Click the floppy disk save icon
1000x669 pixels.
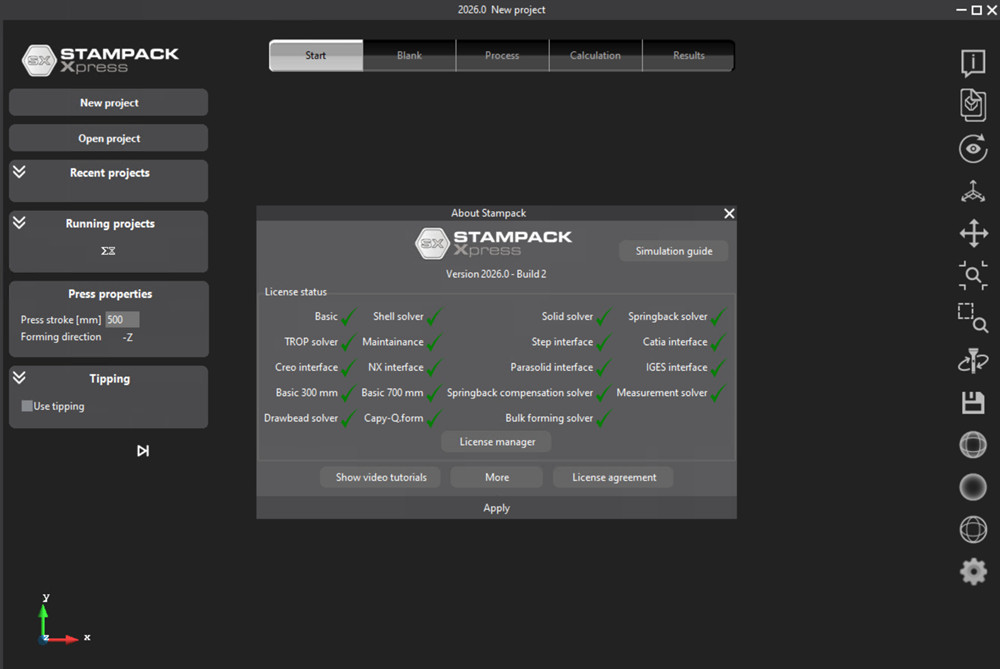click(x=973, y=402)
